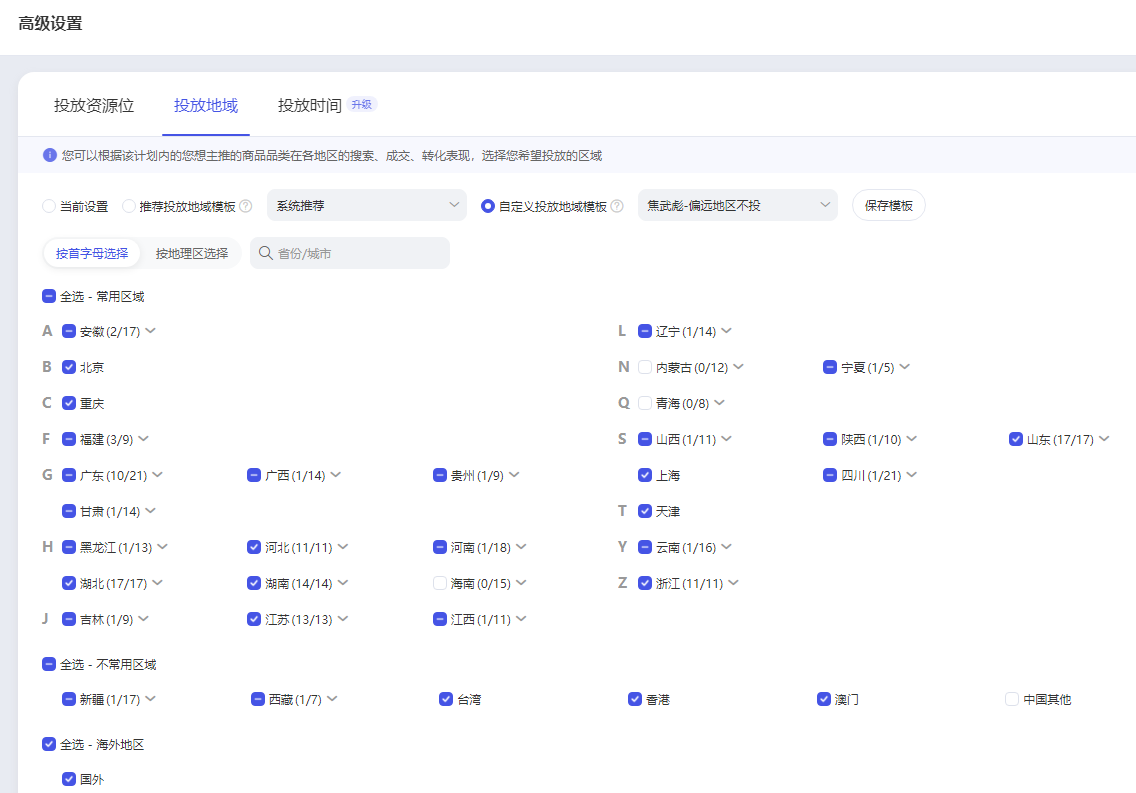Toggle the 北京 checkbox
The height and width of the screenshot is (793, 1136).
tap(69, 367)
